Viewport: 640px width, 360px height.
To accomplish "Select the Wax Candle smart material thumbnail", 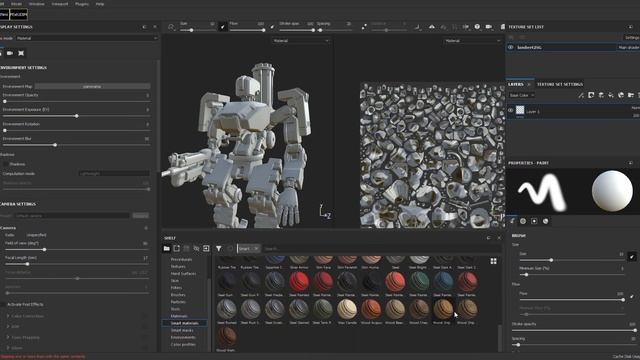I will (x=347, y=309).
